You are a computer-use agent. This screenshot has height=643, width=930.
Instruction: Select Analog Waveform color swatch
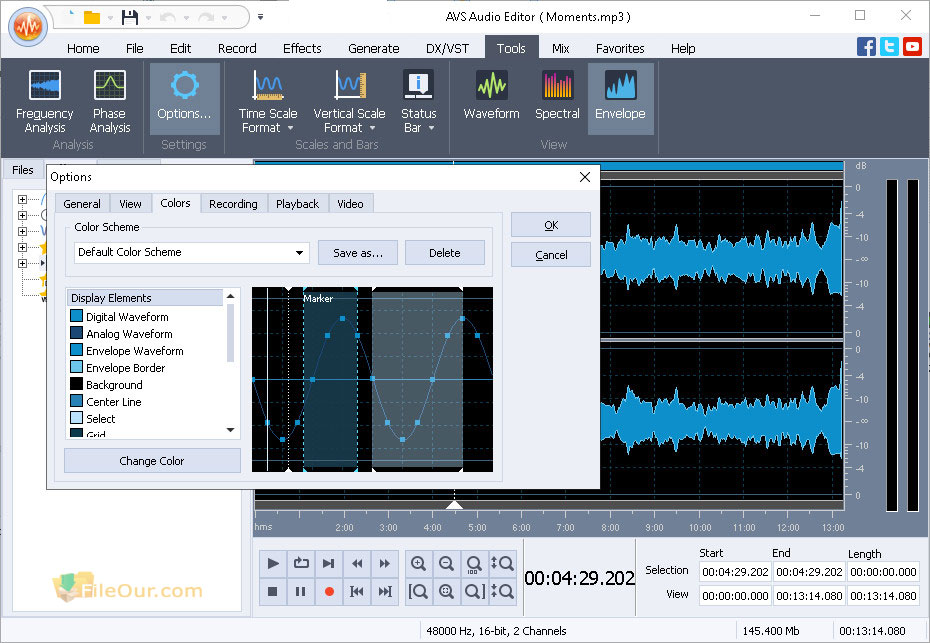77,333
